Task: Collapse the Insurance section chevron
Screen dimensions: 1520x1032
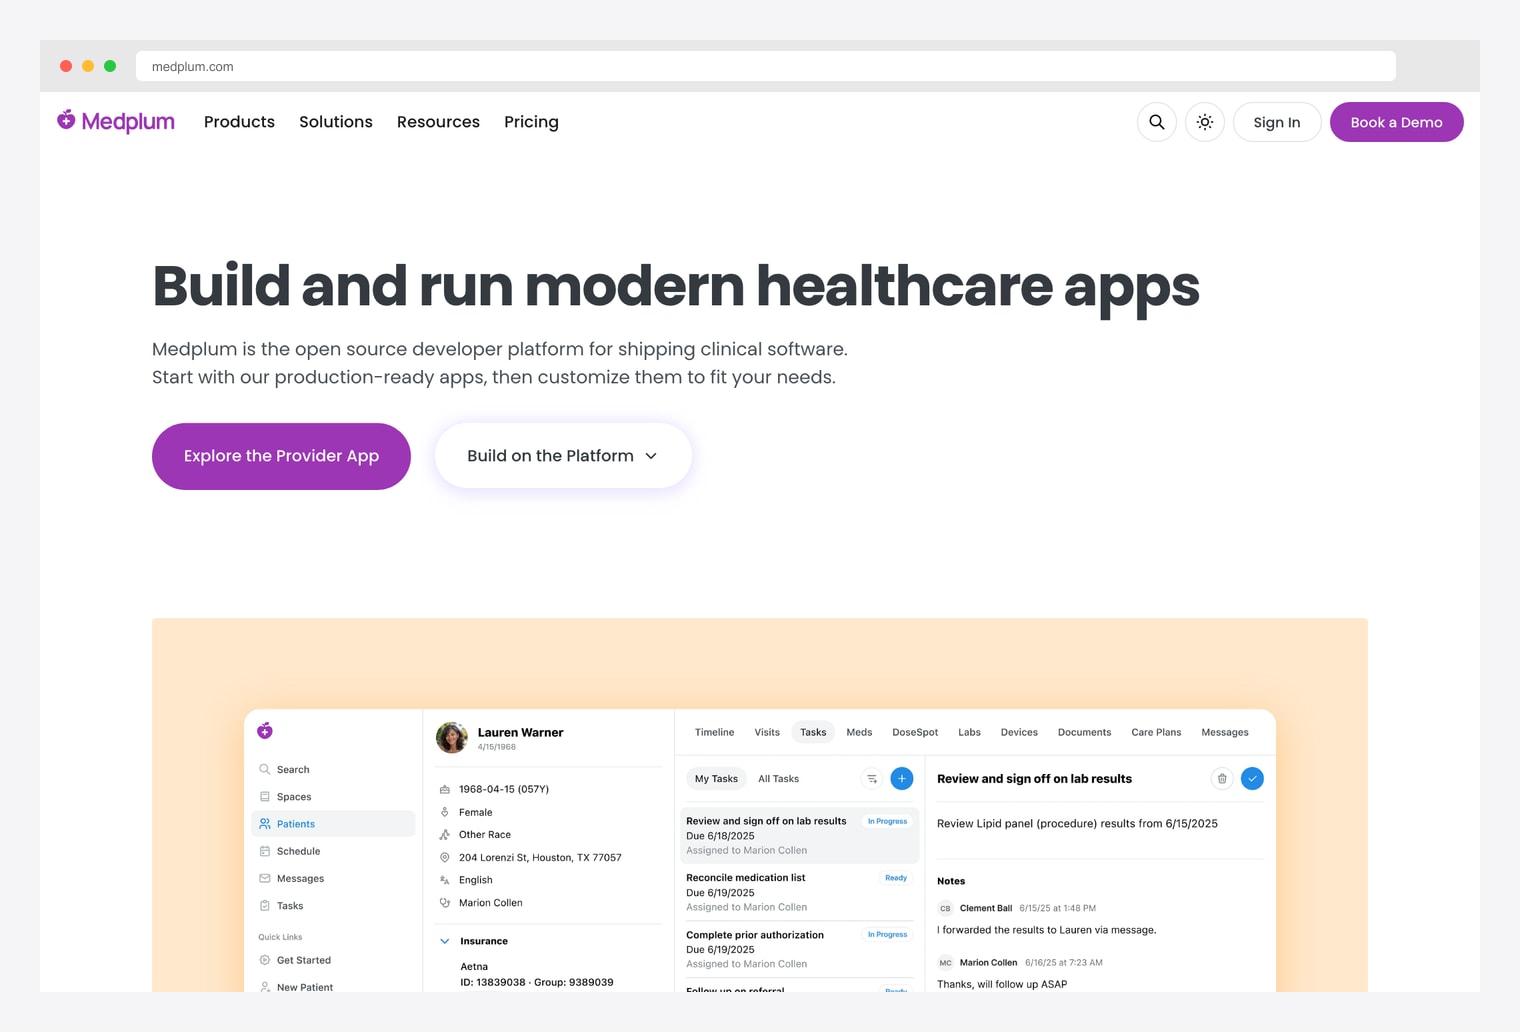Action: click(445, 941)
